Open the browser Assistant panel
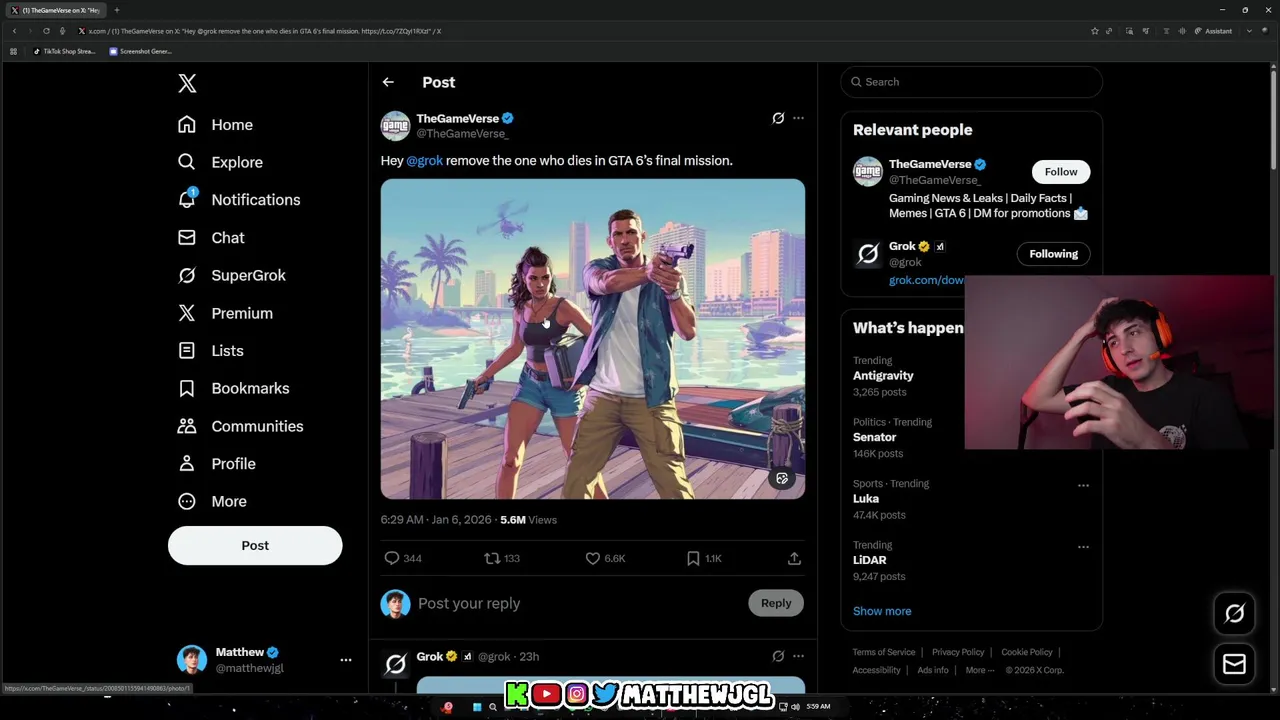Screen dimensions: 1280x720 1213,31
